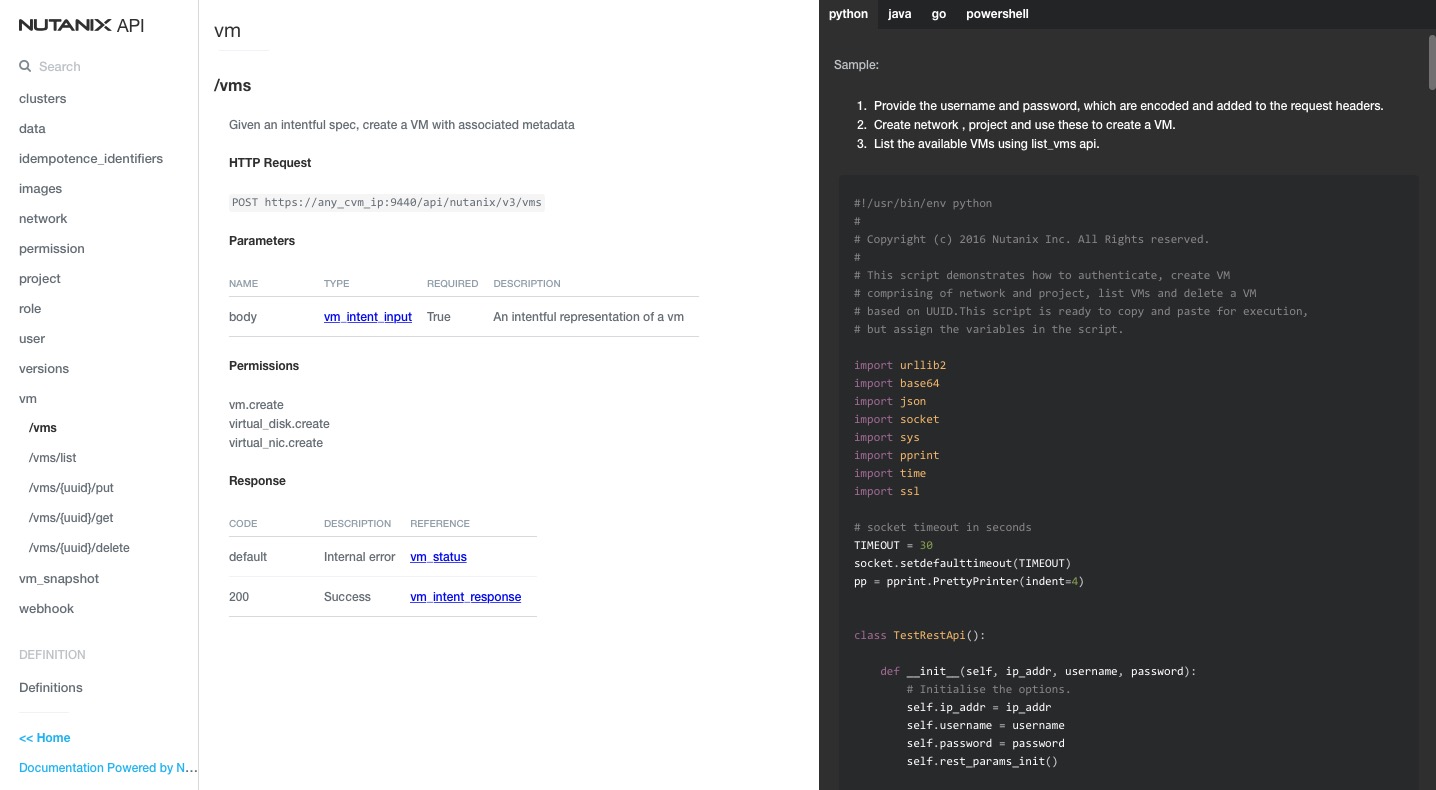This screenshot has height=790, width=1436.
Task: Click the search magnifier icon
Action: tap(25, 66)
